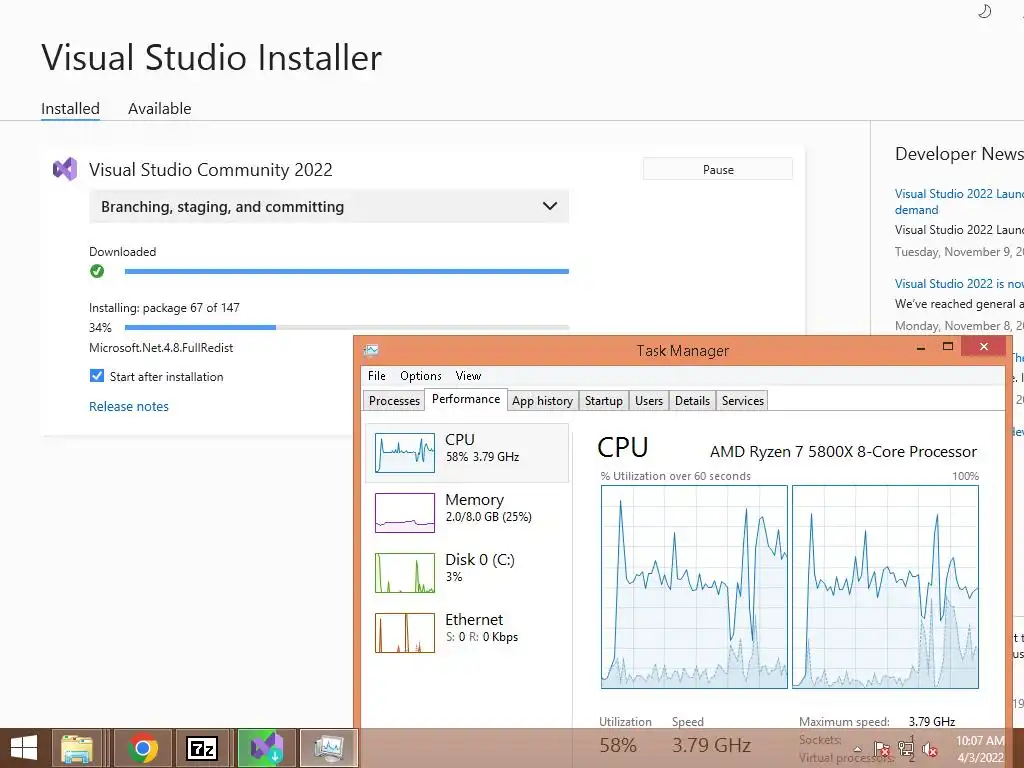The width and height of the screenshot is (1024, 768).
Task: Click the Downloaded progress bar
Action: [347, 271]
